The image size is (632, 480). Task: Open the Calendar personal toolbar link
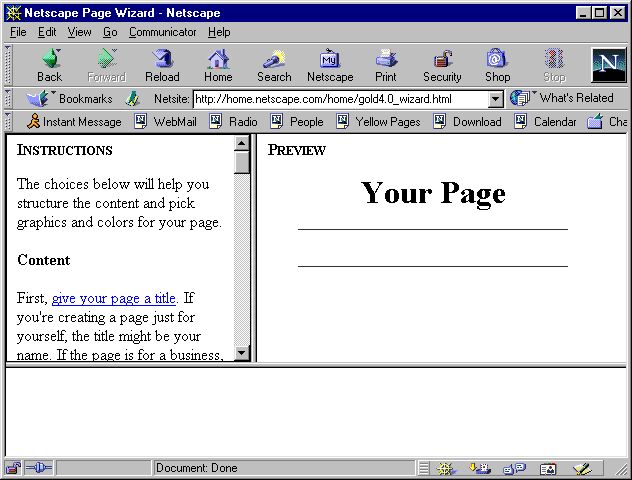pos(545,121)
